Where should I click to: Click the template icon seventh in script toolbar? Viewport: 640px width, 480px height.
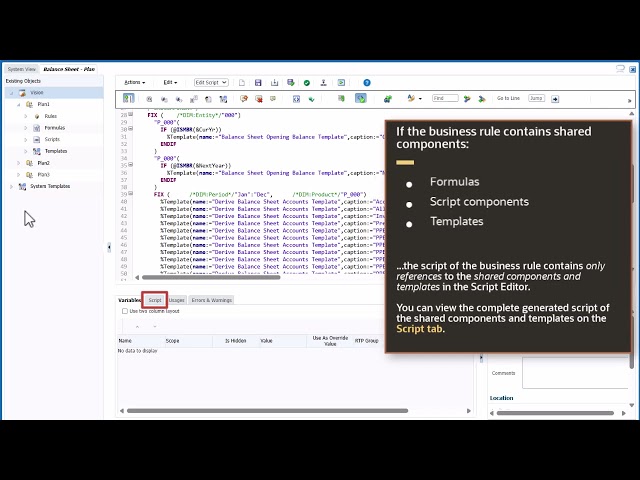pos(223,99)
